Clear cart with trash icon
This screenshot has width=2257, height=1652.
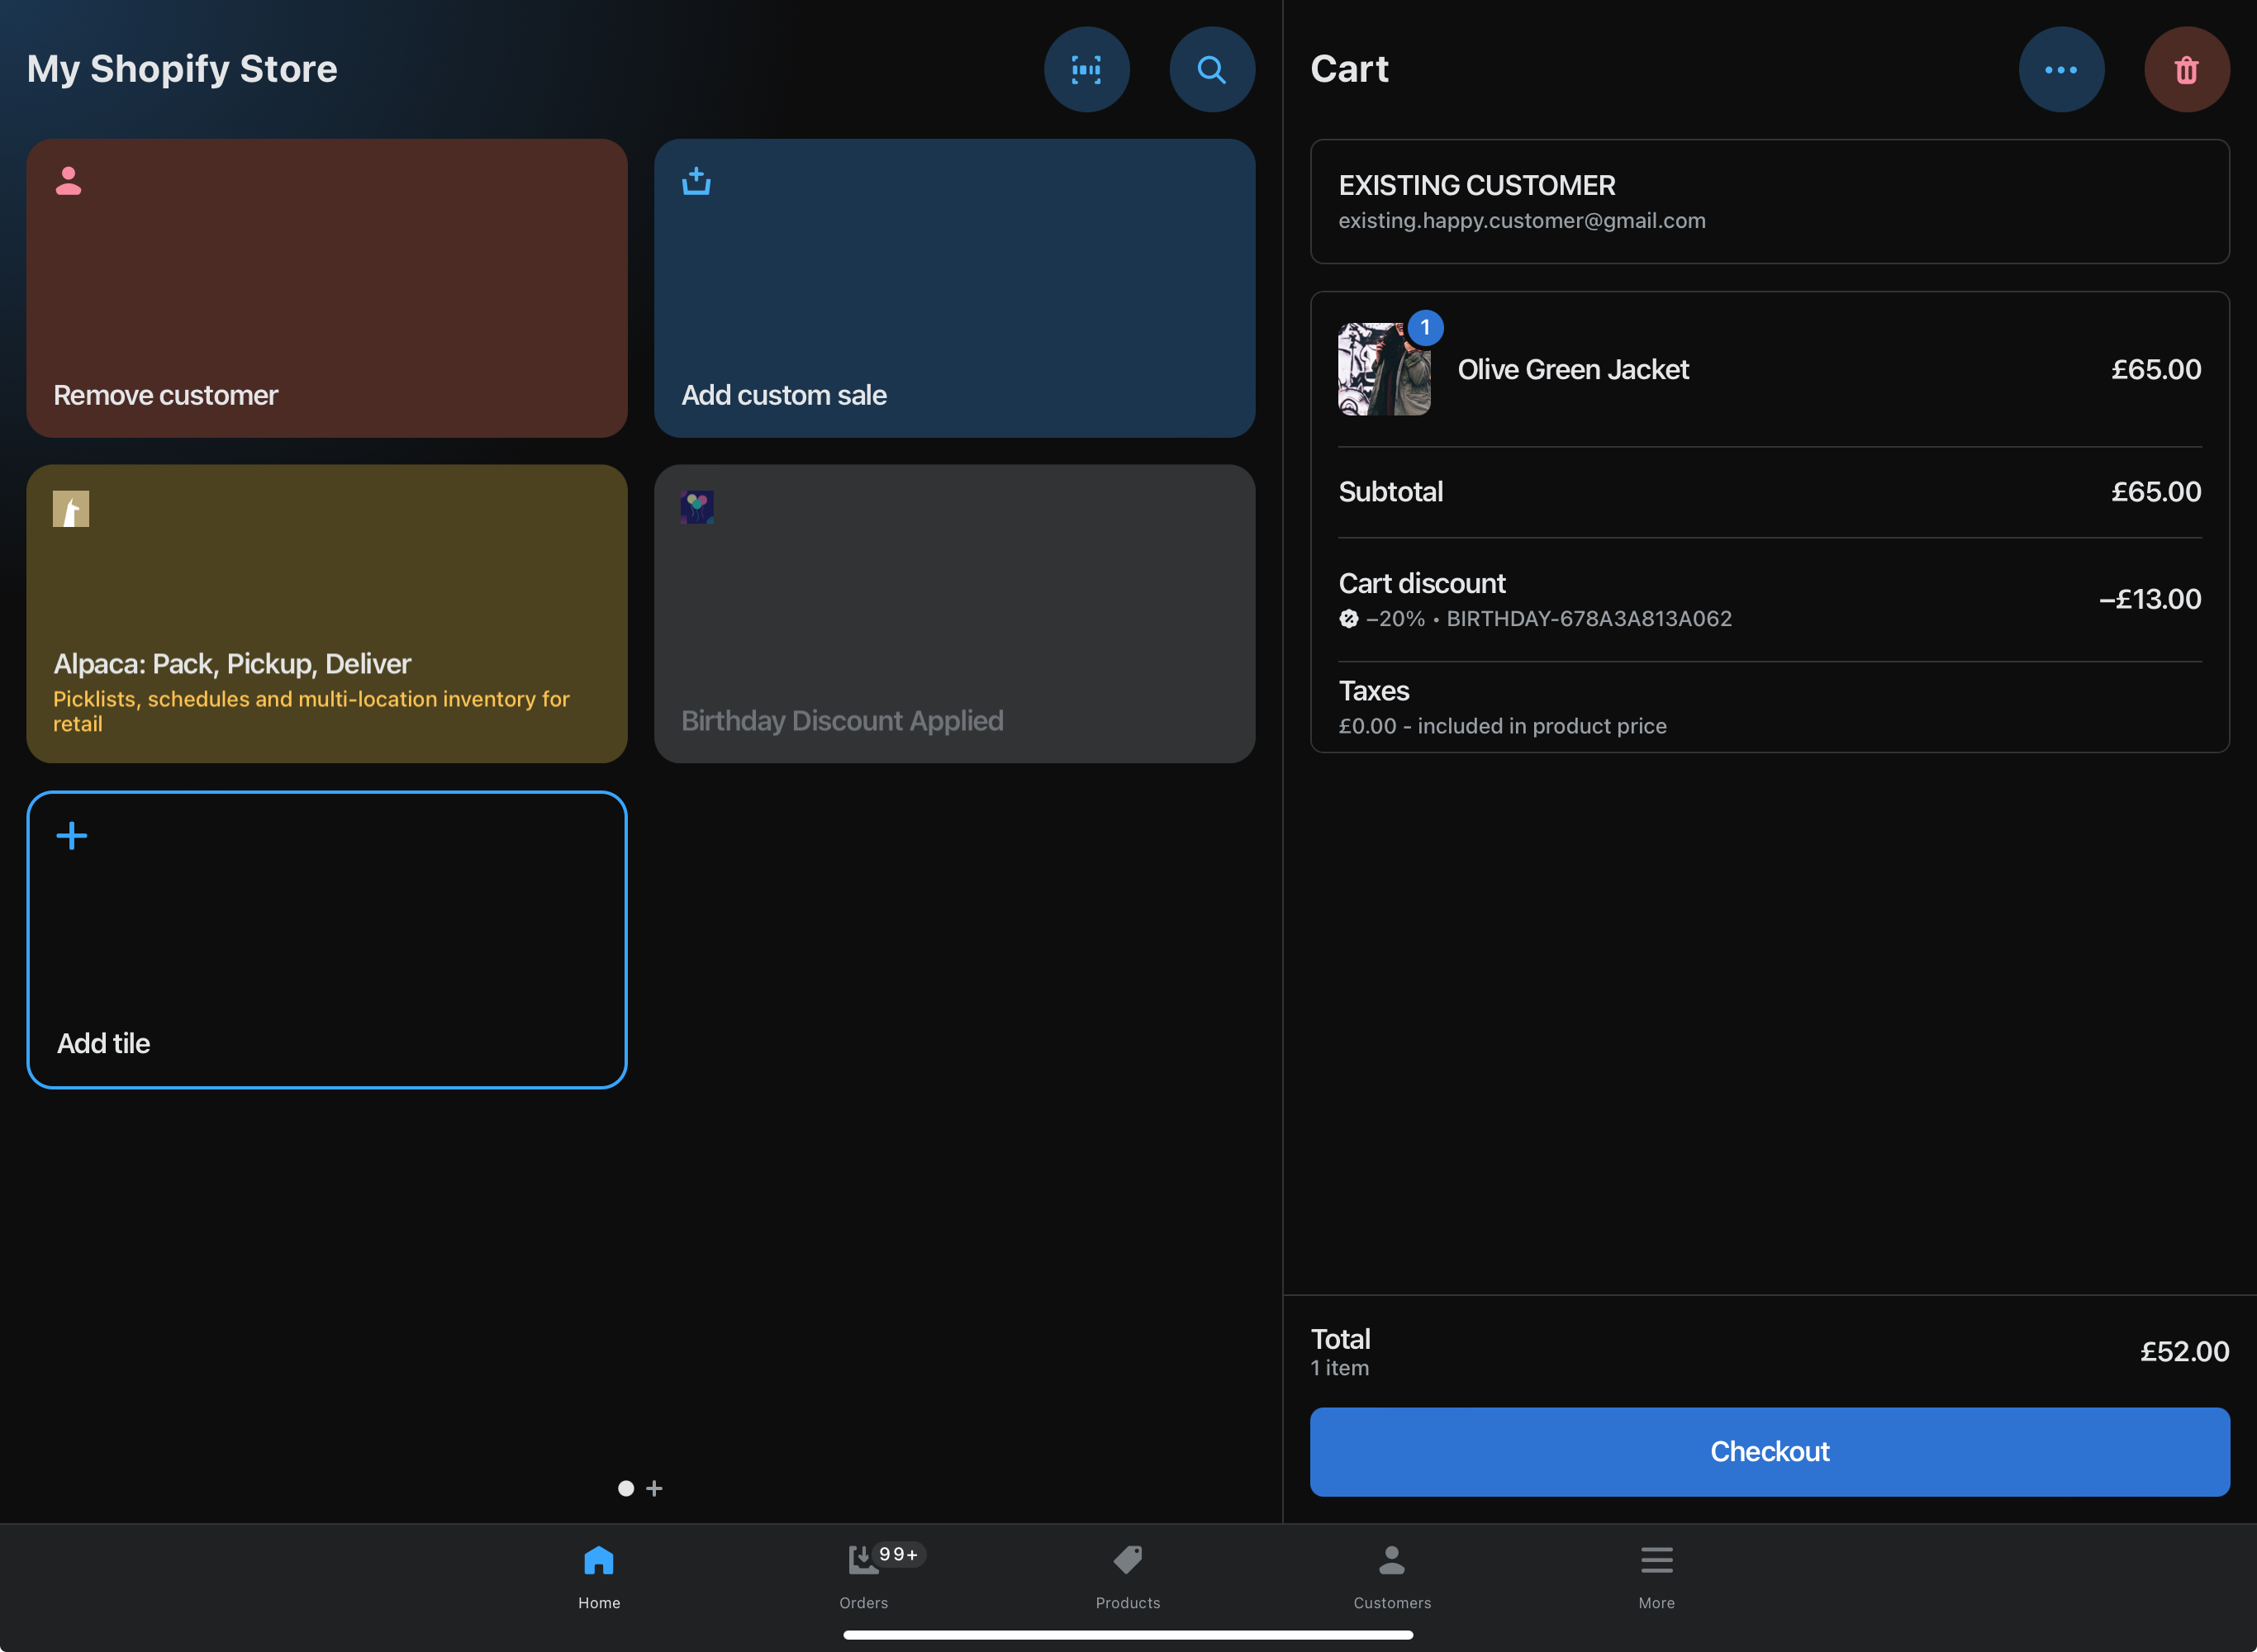coord(2186,69)
